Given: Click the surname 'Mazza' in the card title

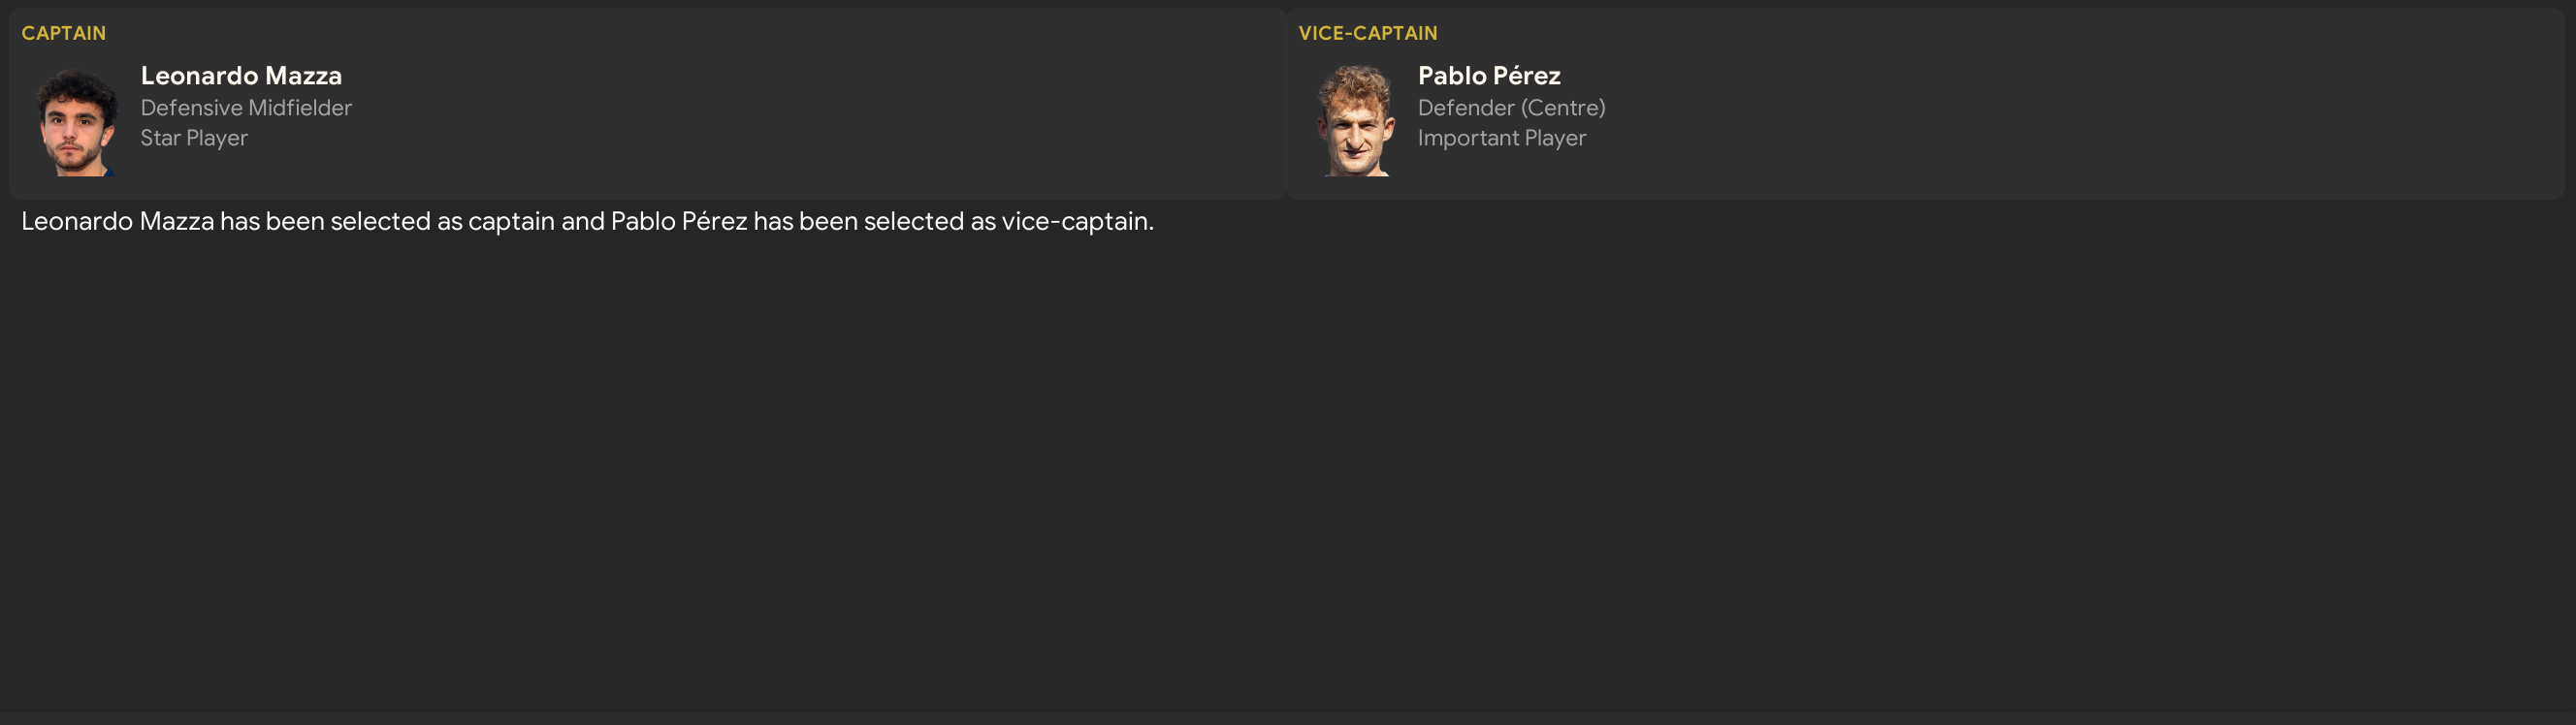Looking at the screenshot, I should pyautogui.click(x=303, y=76).
